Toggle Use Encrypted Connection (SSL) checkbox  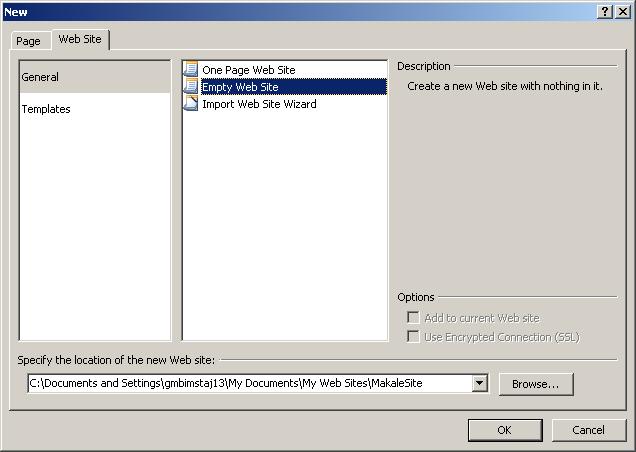(x=413, y=336)
